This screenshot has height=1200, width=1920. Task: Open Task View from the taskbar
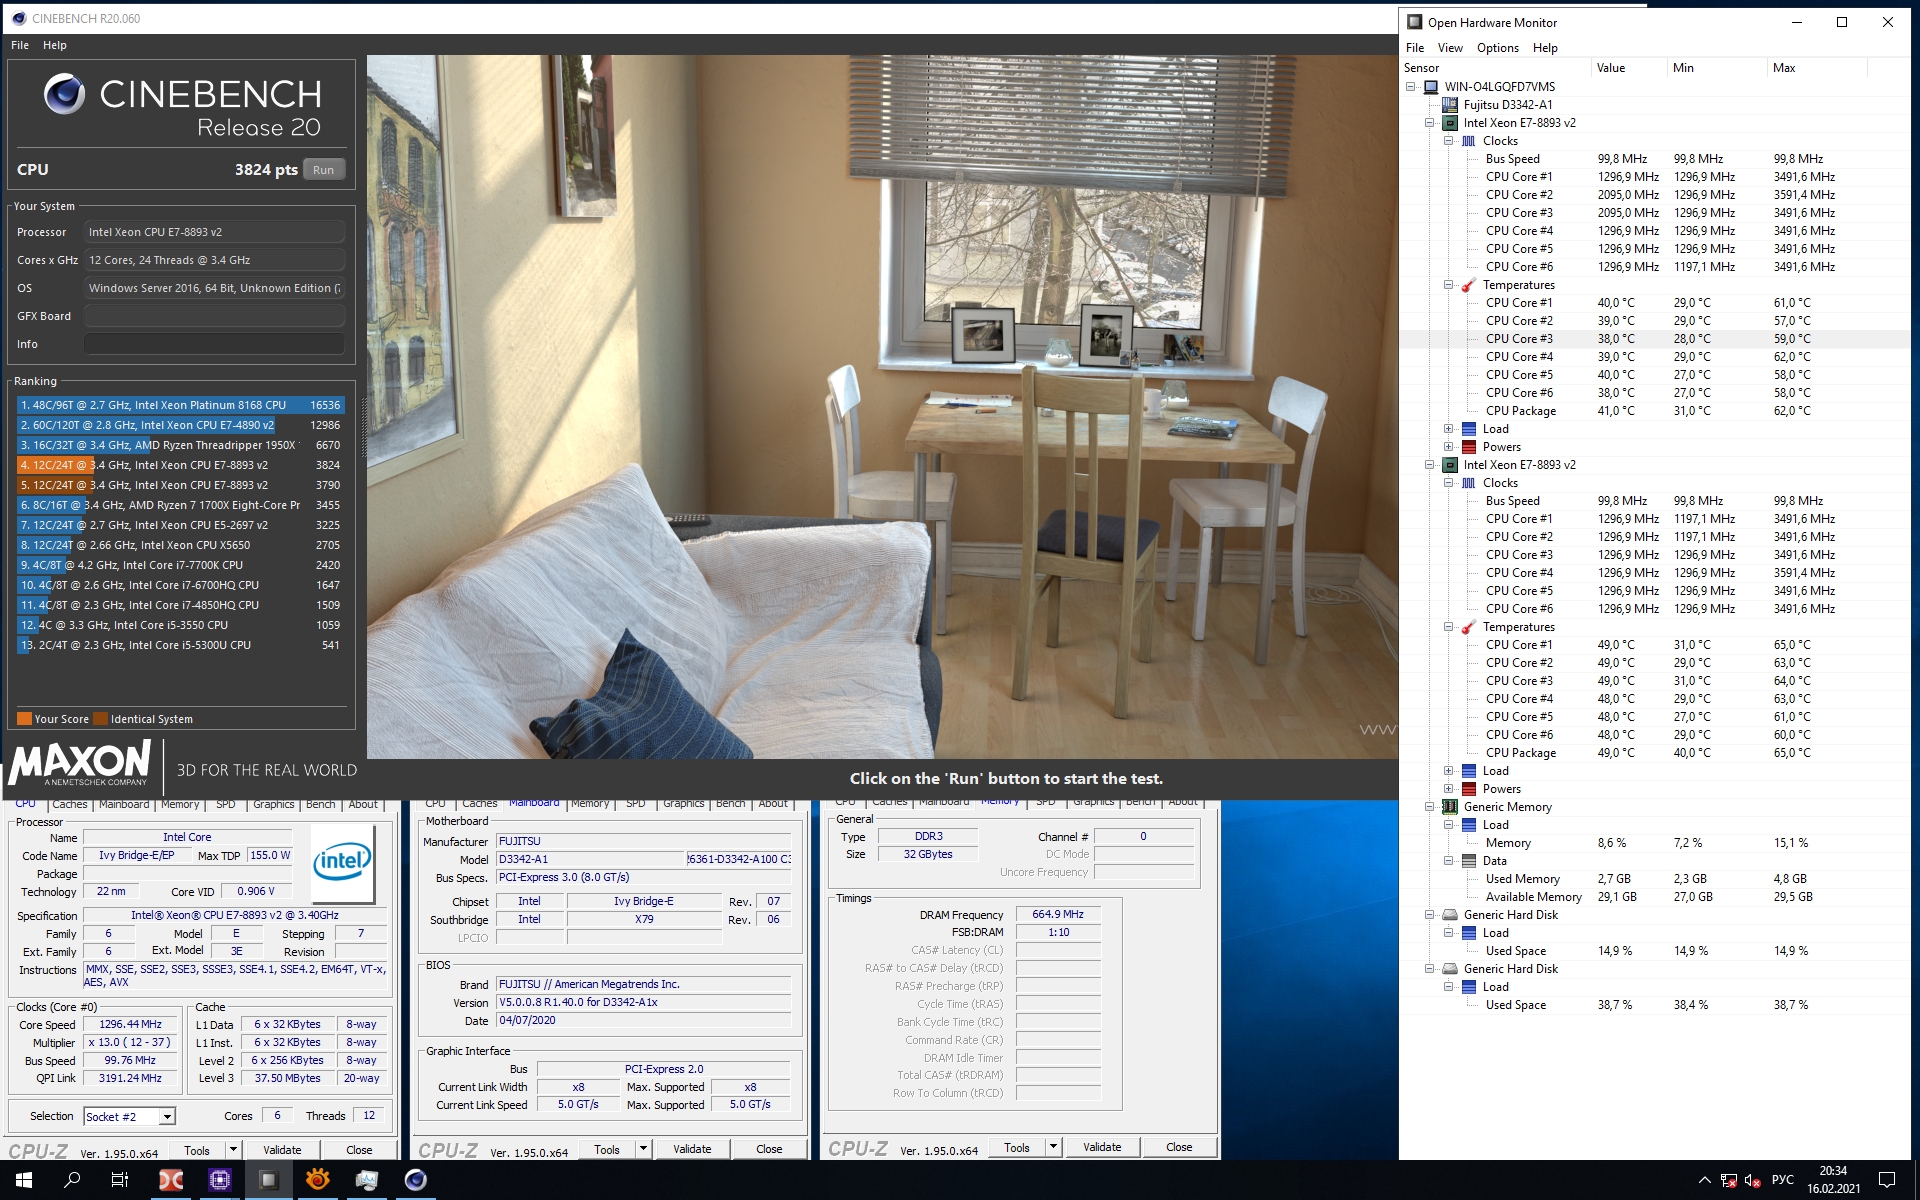120,1180
